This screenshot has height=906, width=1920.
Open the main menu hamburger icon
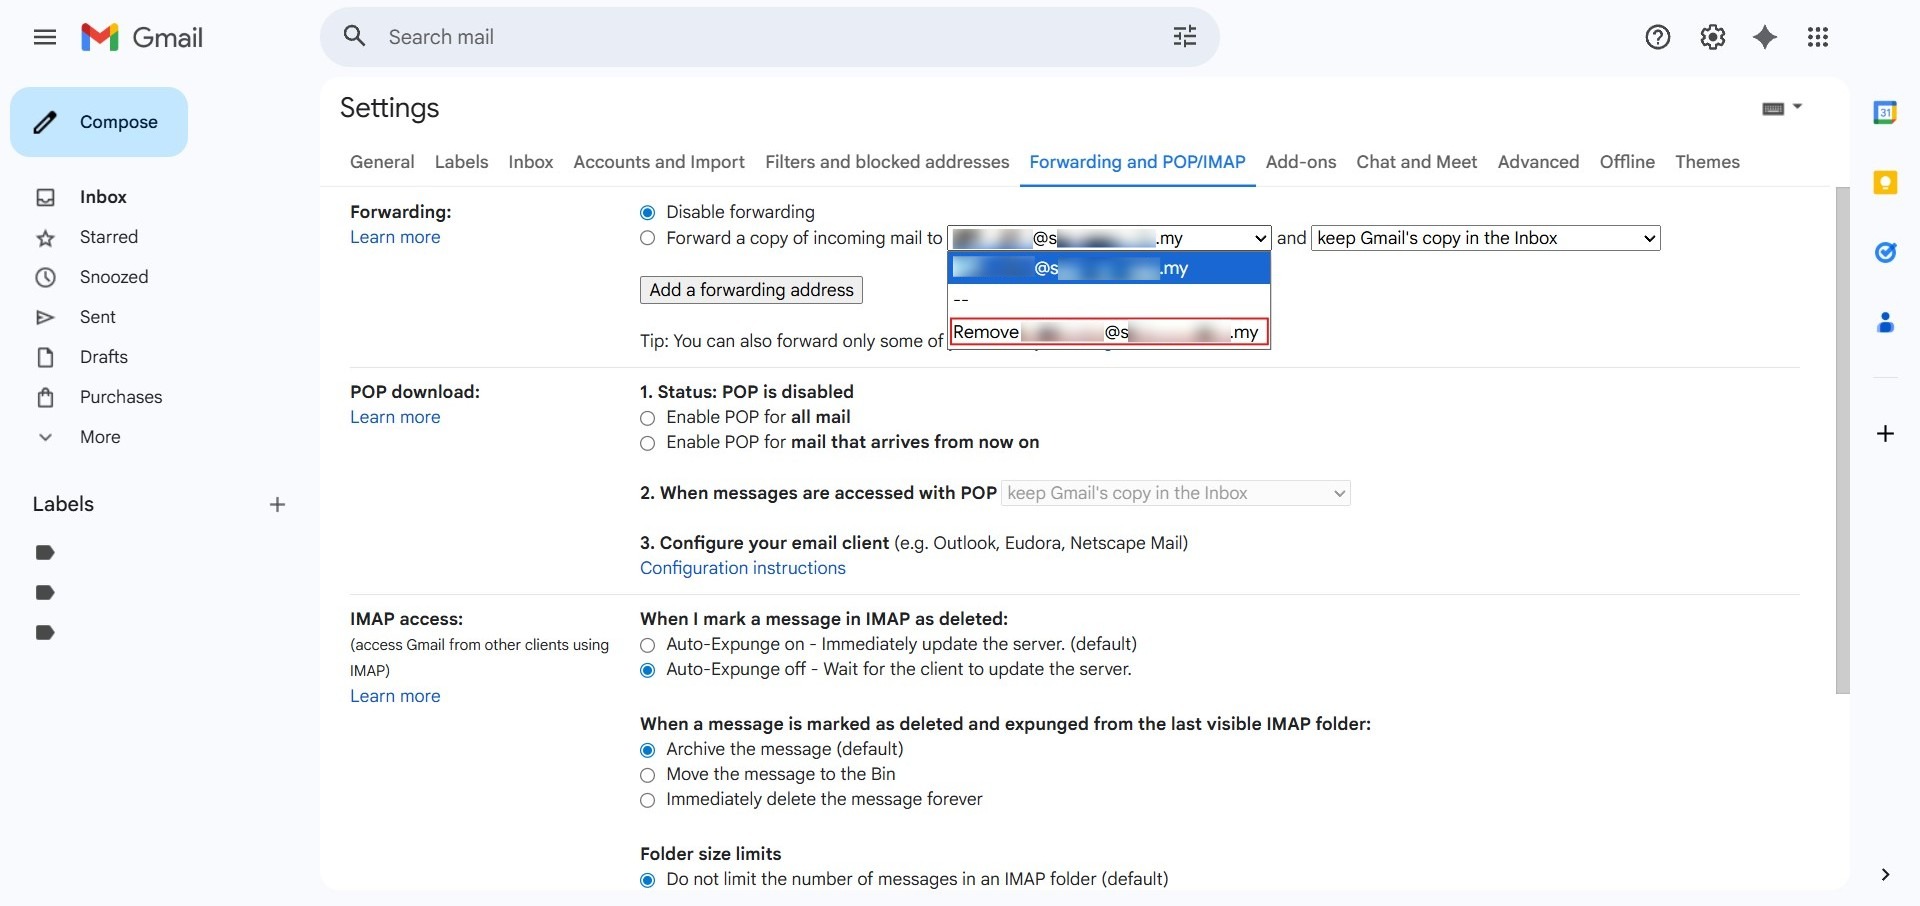(44, 38)
